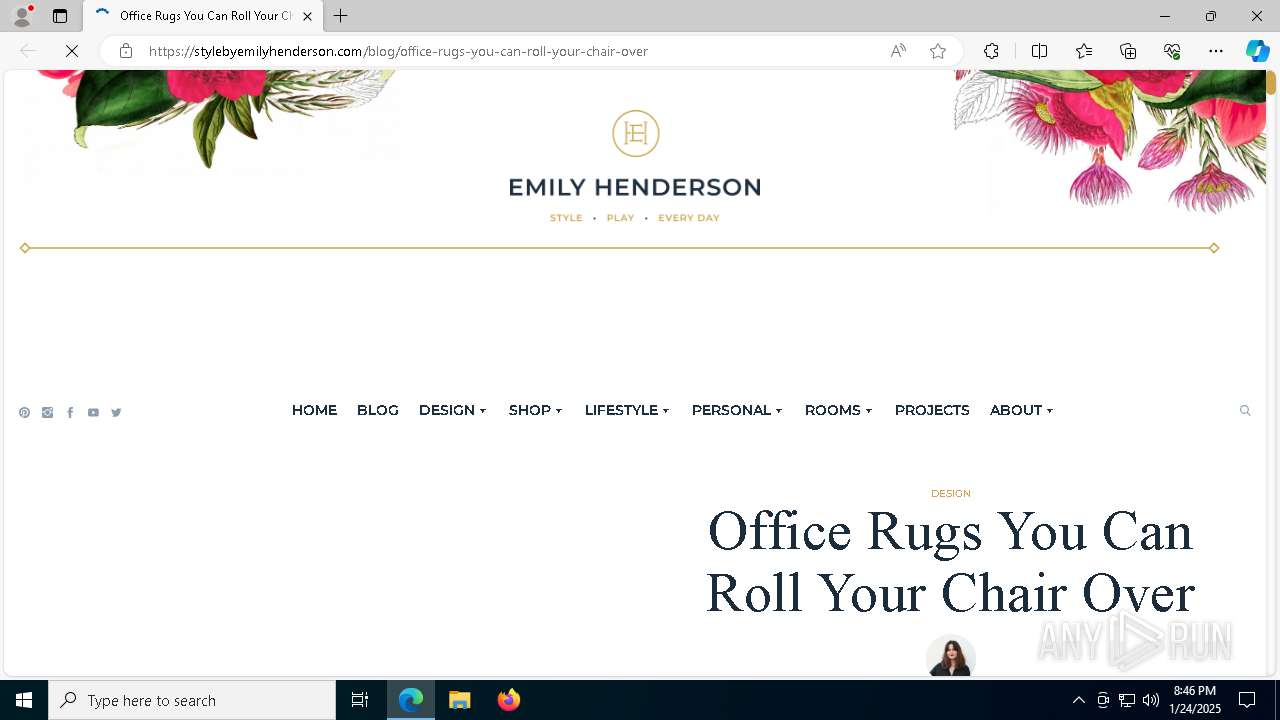
Task: Open the browser profile icon
Action: pos(22,16)
